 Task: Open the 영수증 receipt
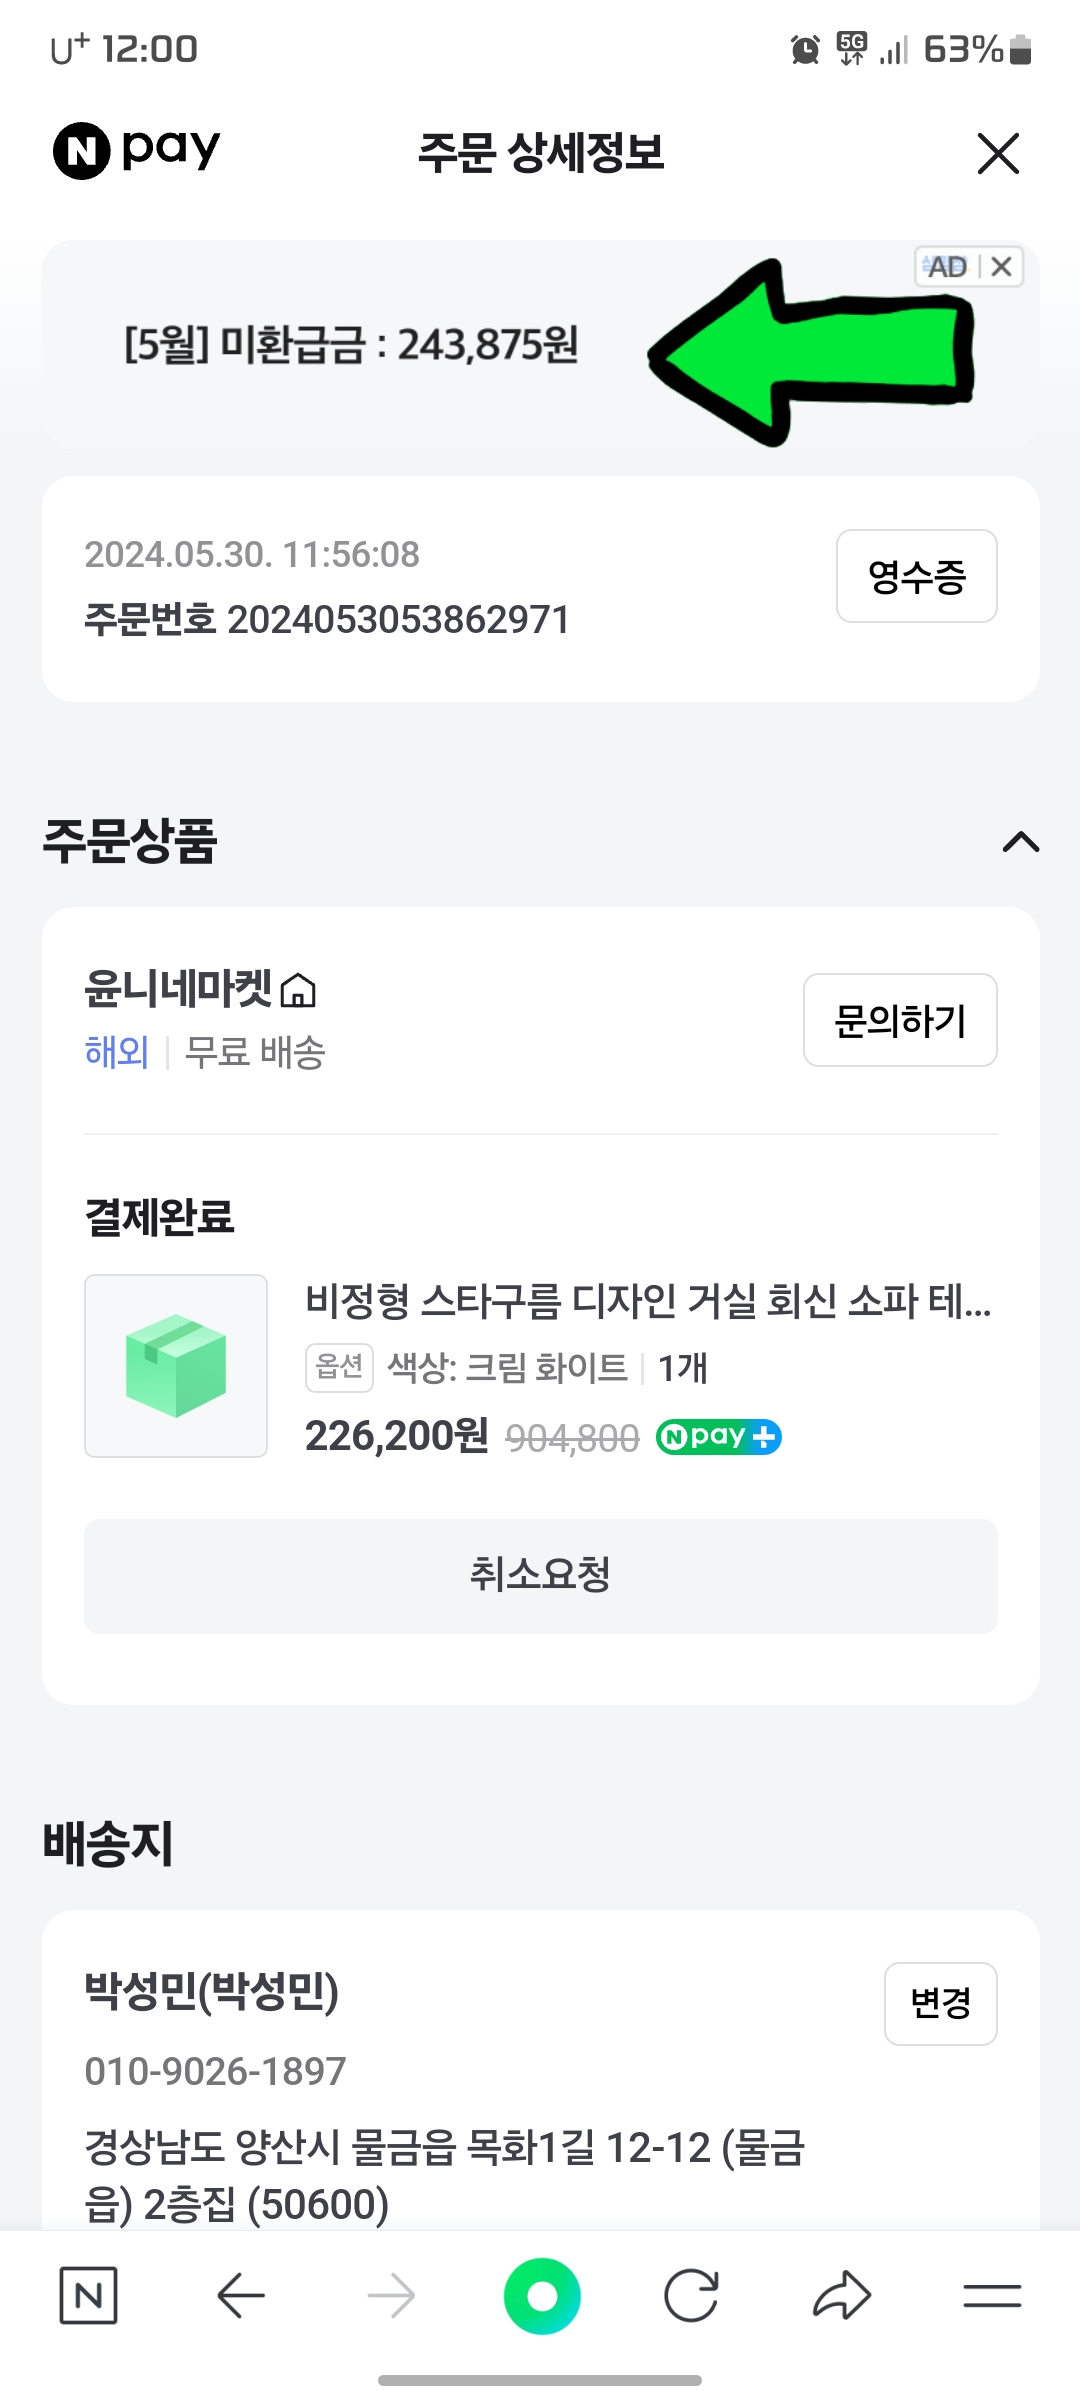click(916, 576)
